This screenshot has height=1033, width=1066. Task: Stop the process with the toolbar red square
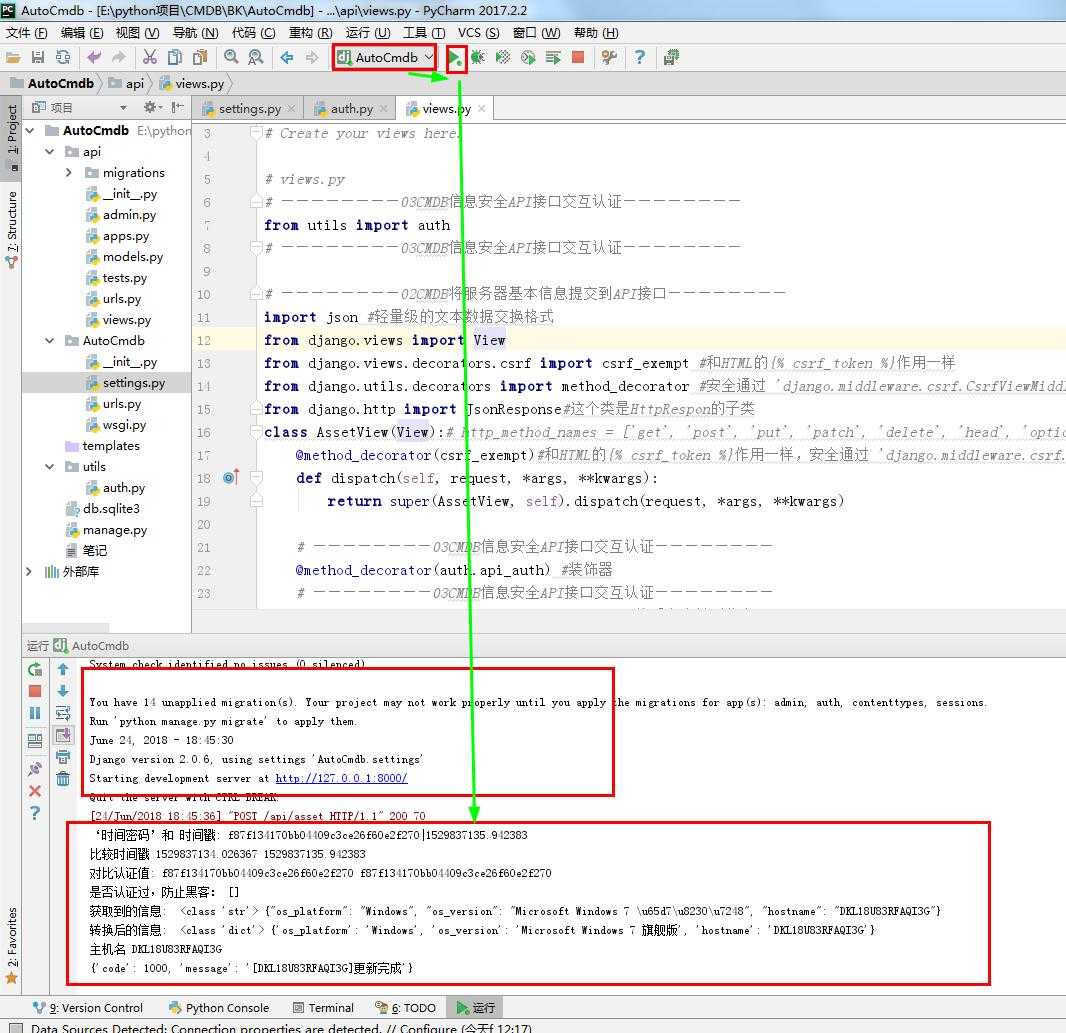(578, 58)
